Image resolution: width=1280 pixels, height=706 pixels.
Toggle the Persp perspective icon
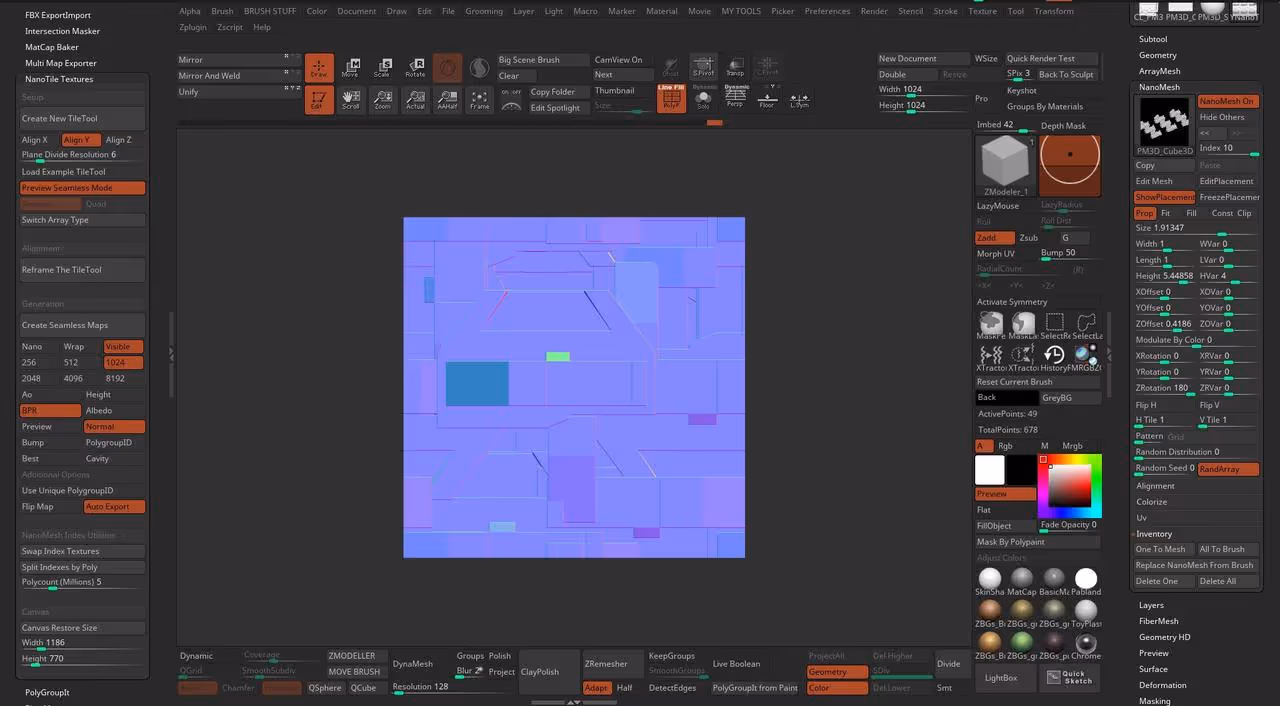[735, 98]
